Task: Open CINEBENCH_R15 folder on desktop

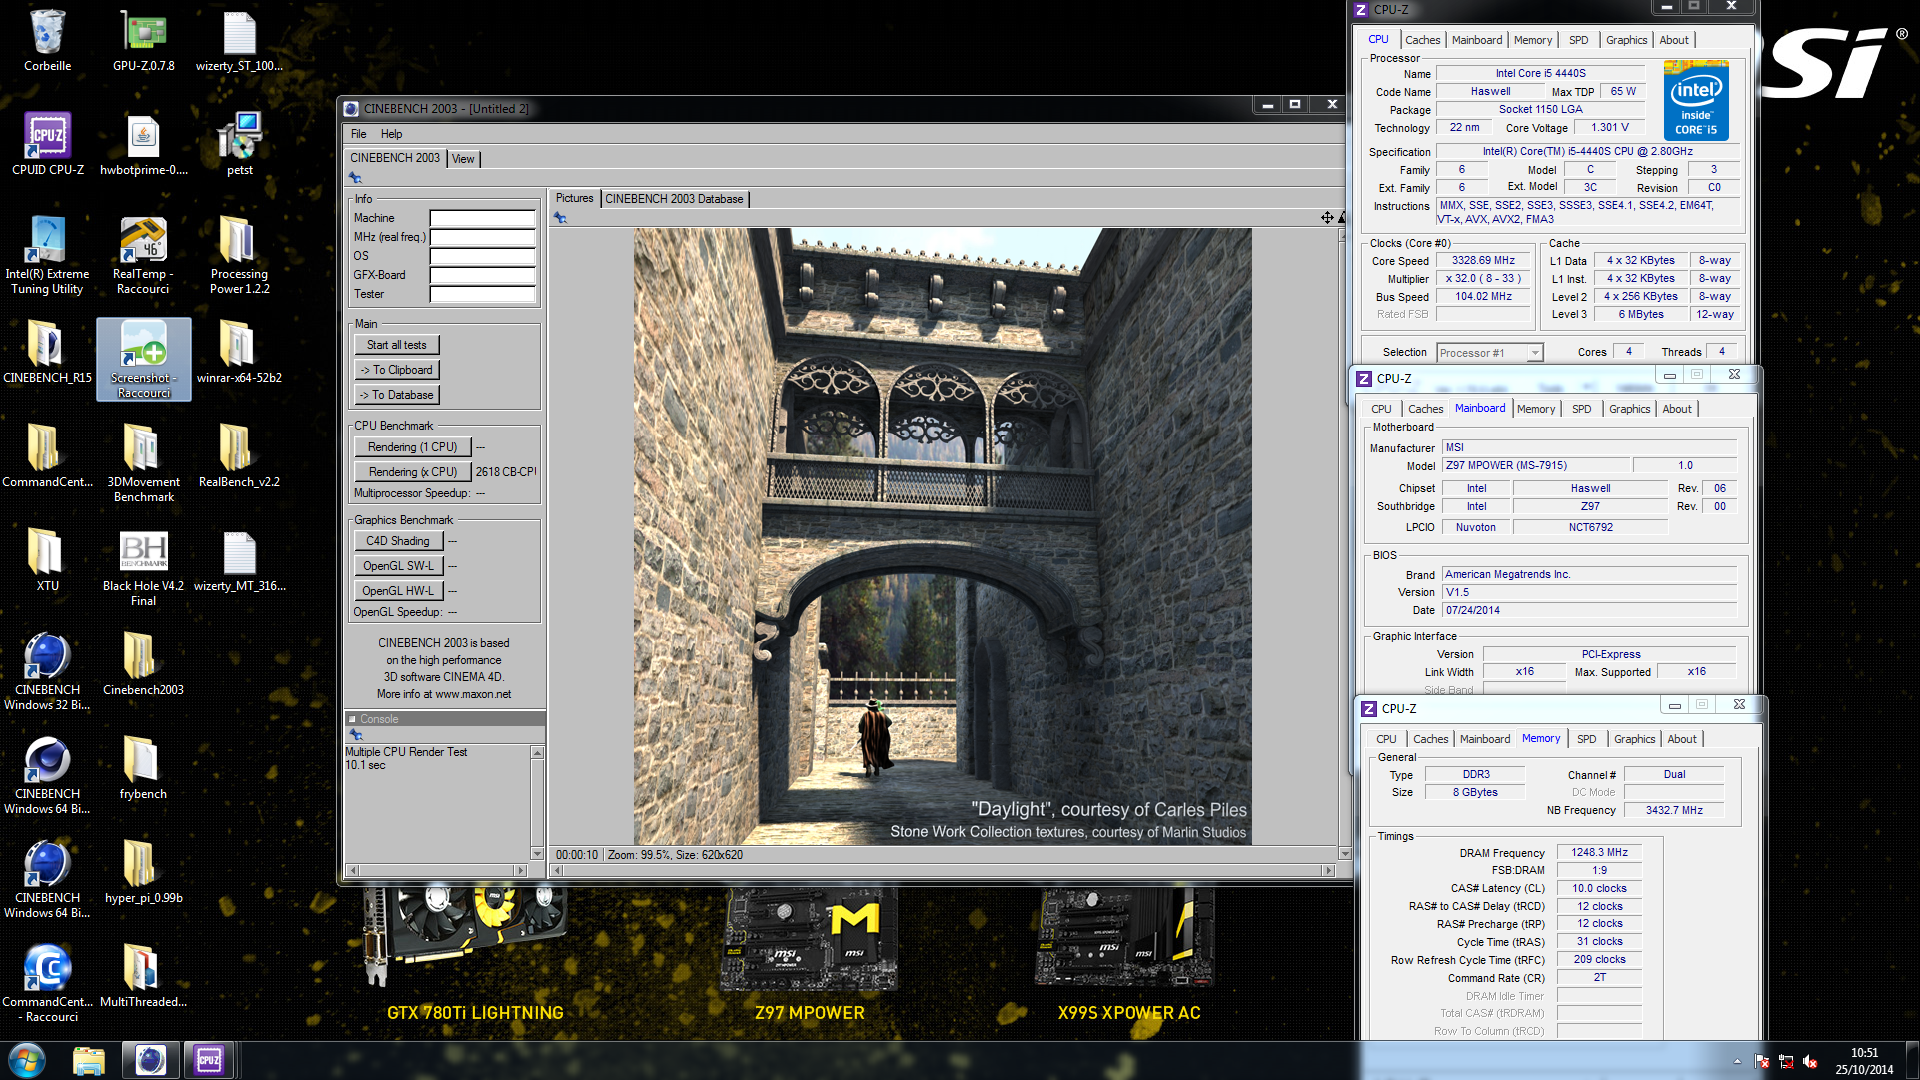Action: click(x=47, y=352)
